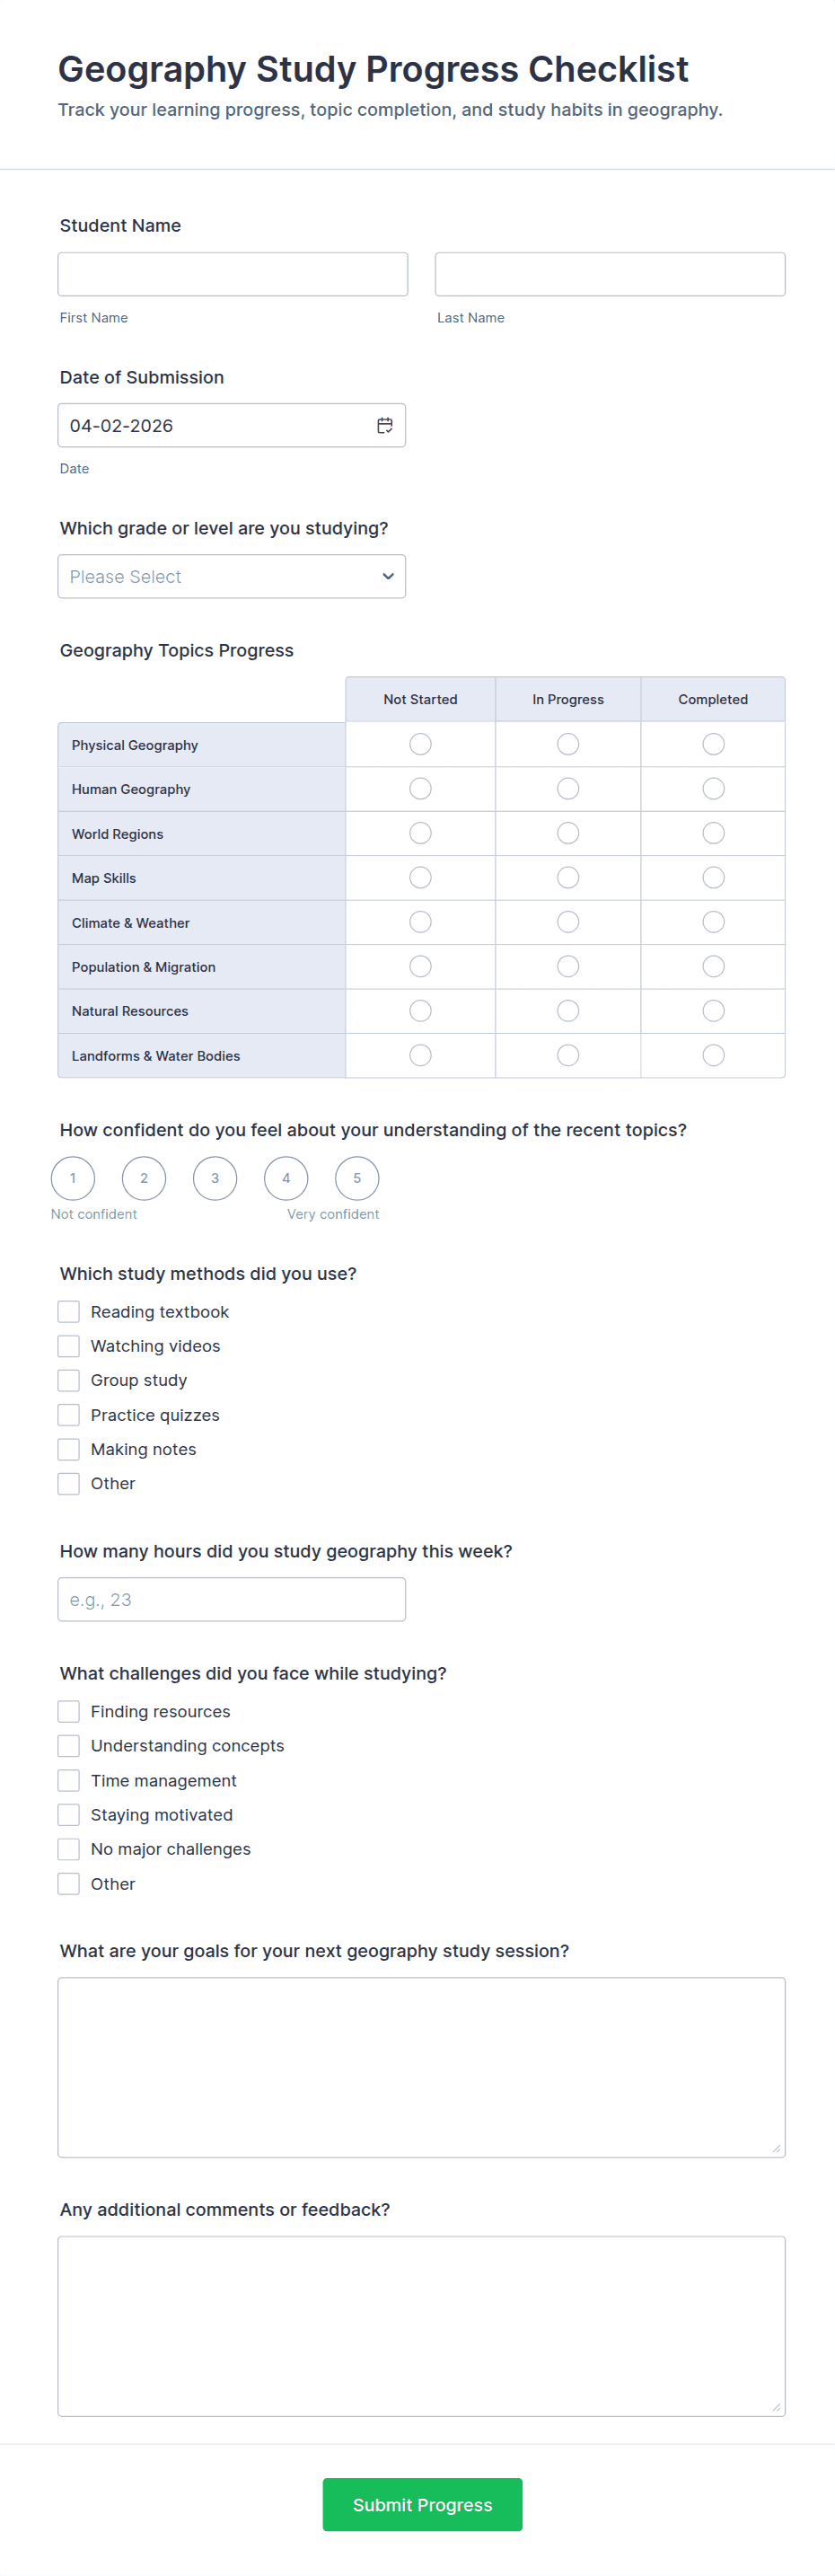835x2576 pixels.
Task: Tick the Practice quizzes checkbox
Action: pos(68,1415)
